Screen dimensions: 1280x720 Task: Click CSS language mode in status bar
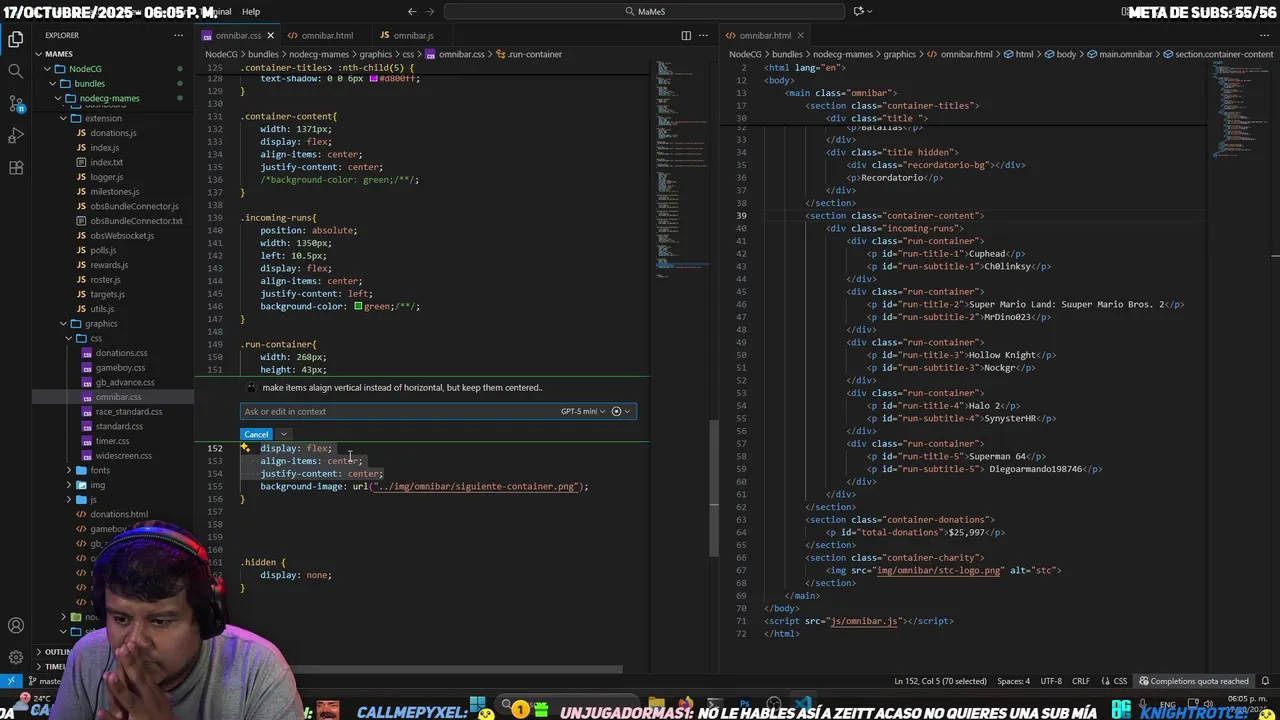pyautogui.click(x=1120, y=681)
